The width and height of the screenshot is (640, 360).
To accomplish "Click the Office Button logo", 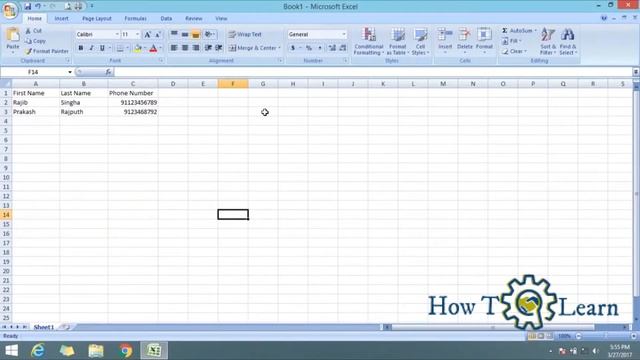I will pyautogui.click(x=9, y=10).
